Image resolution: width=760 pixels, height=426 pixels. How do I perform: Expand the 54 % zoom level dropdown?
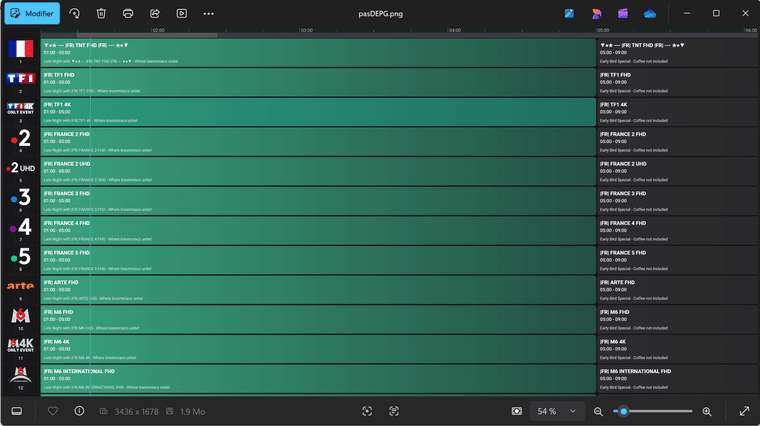558,411
